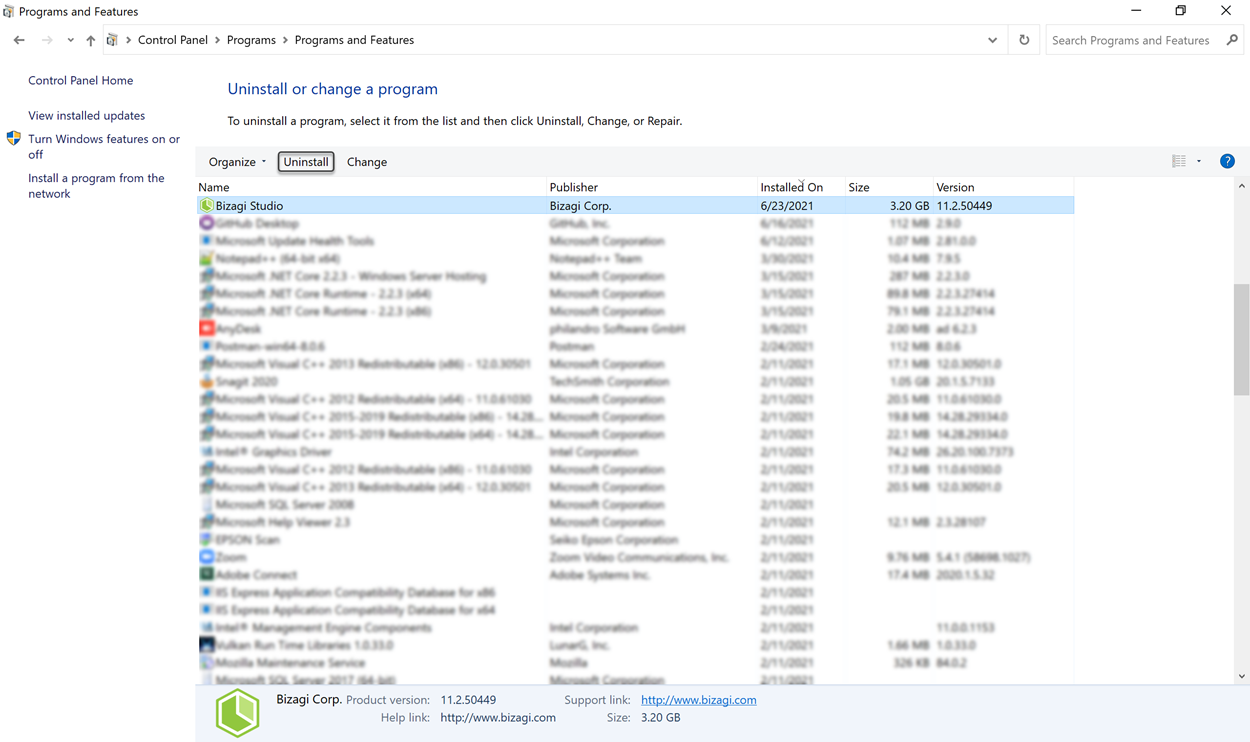Minimize the Programs and Features window
The height and width of the screenshot is (742, 1250).
[1136, 11]
